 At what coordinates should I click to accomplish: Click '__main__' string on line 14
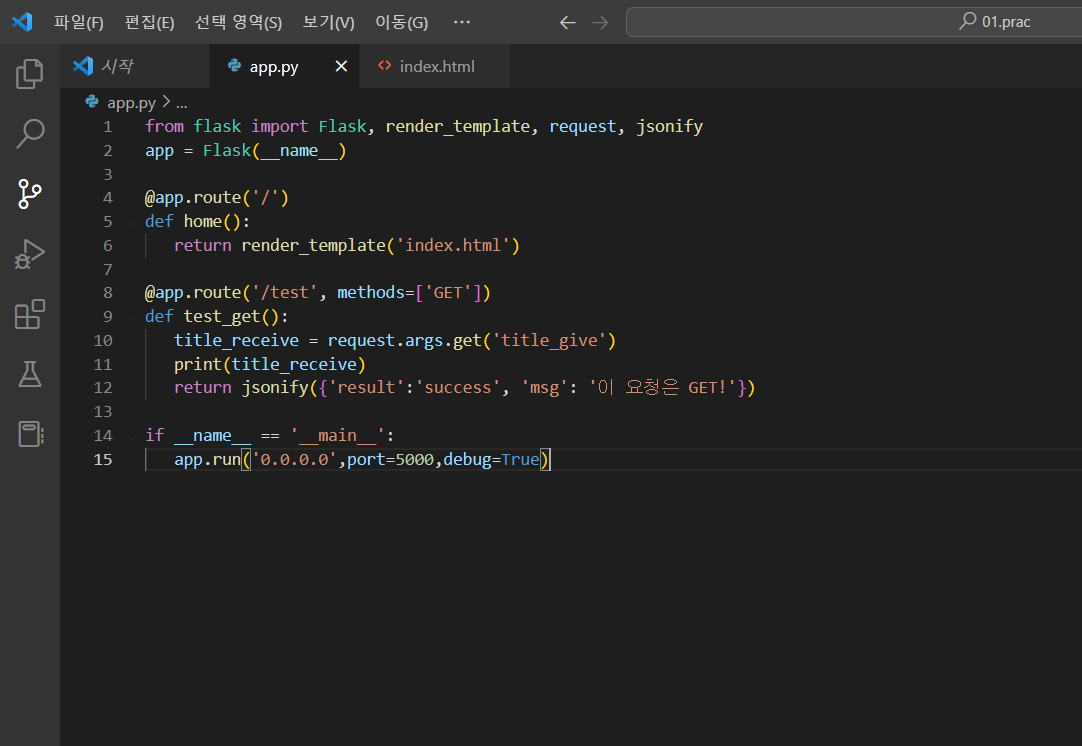337,435
